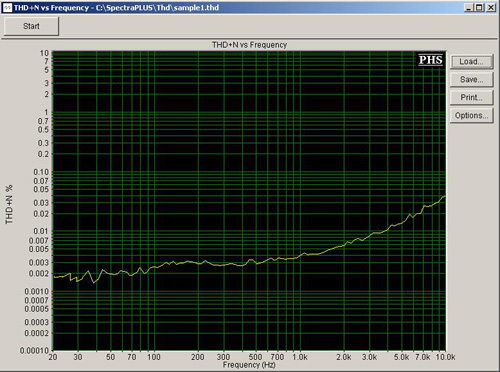Click the 10.0k frequency axis tick label
Screen dimensions: 500x372
coord(445,357)
